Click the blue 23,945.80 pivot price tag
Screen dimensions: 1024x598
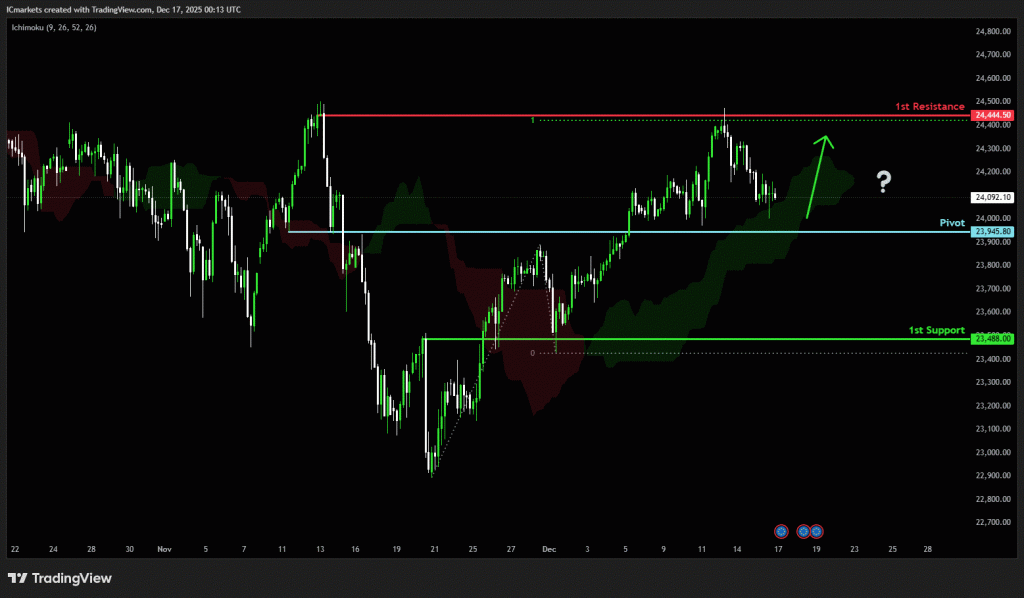coord(993,232)
